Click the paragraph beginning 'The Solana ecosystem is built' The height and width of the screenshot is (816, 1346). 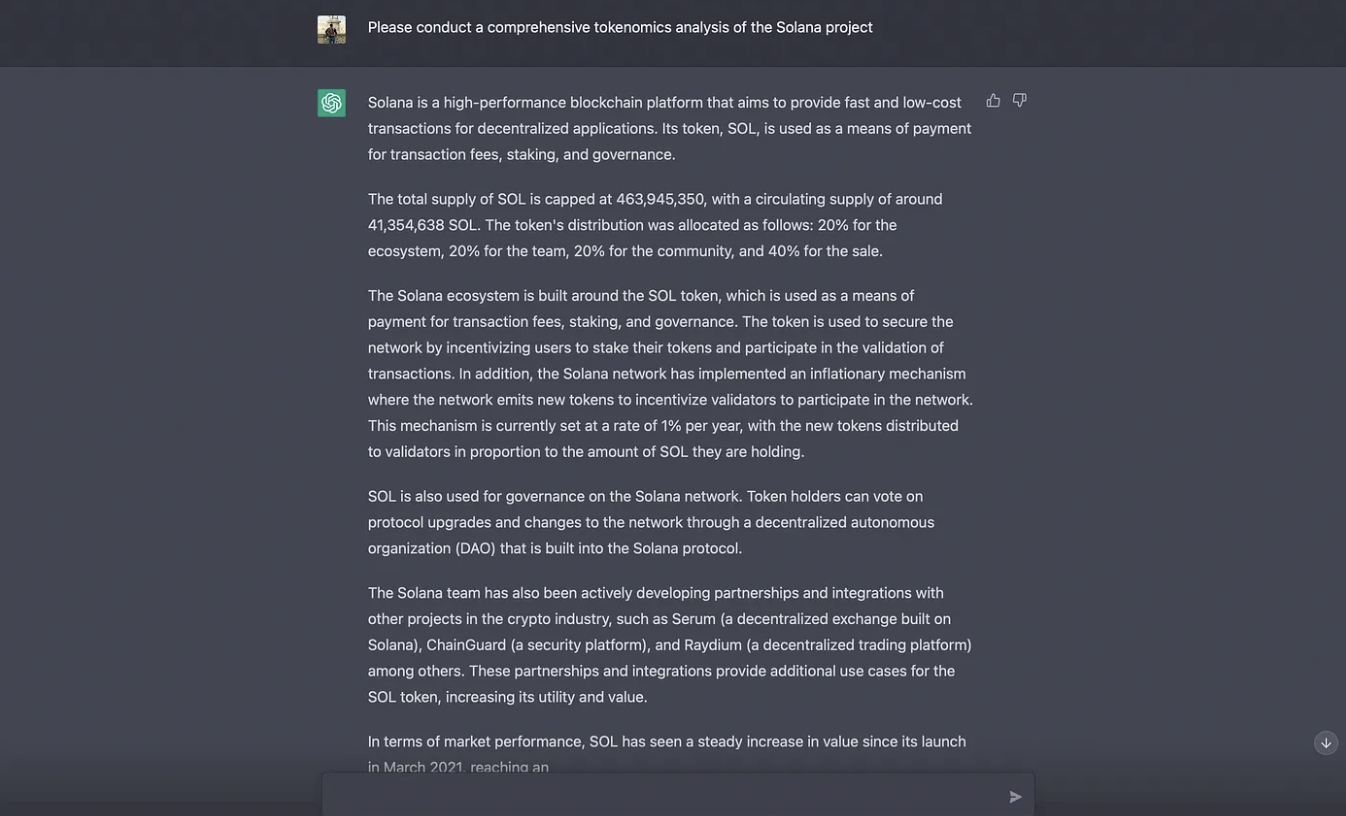670,373
